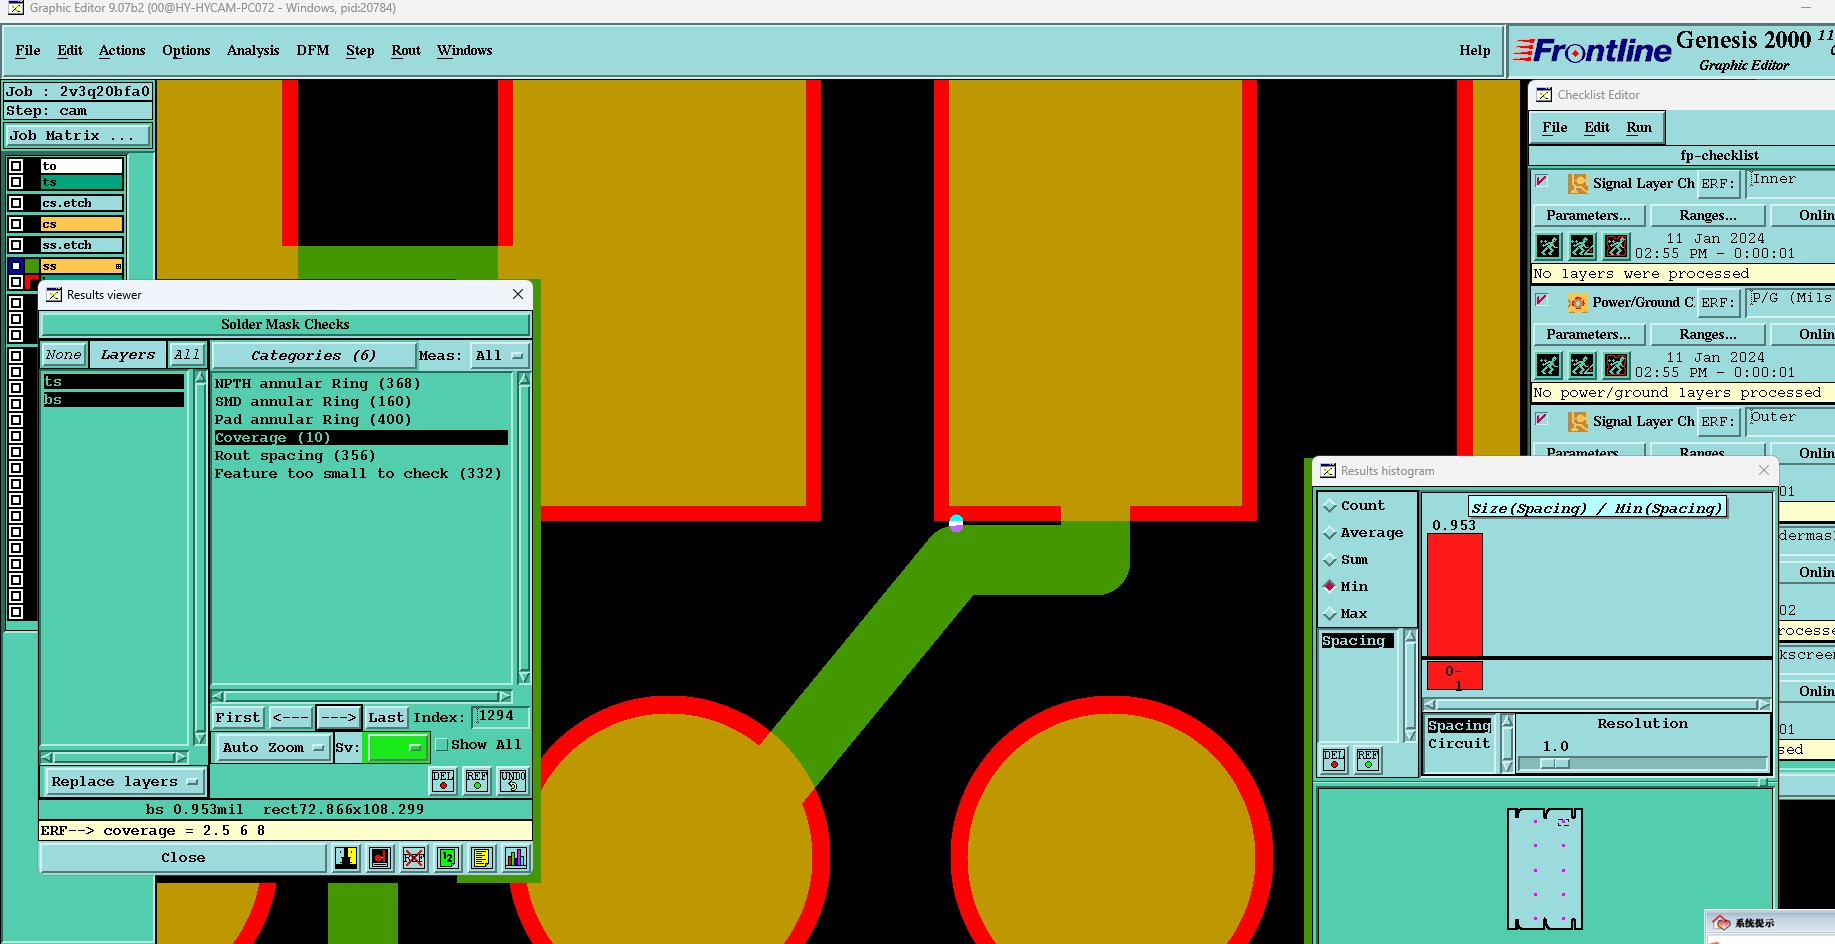Click the board panel thumbnail in the histogram window
Image resolution: width=1835 pixels, height=944 pixels.
point(1545,869)
